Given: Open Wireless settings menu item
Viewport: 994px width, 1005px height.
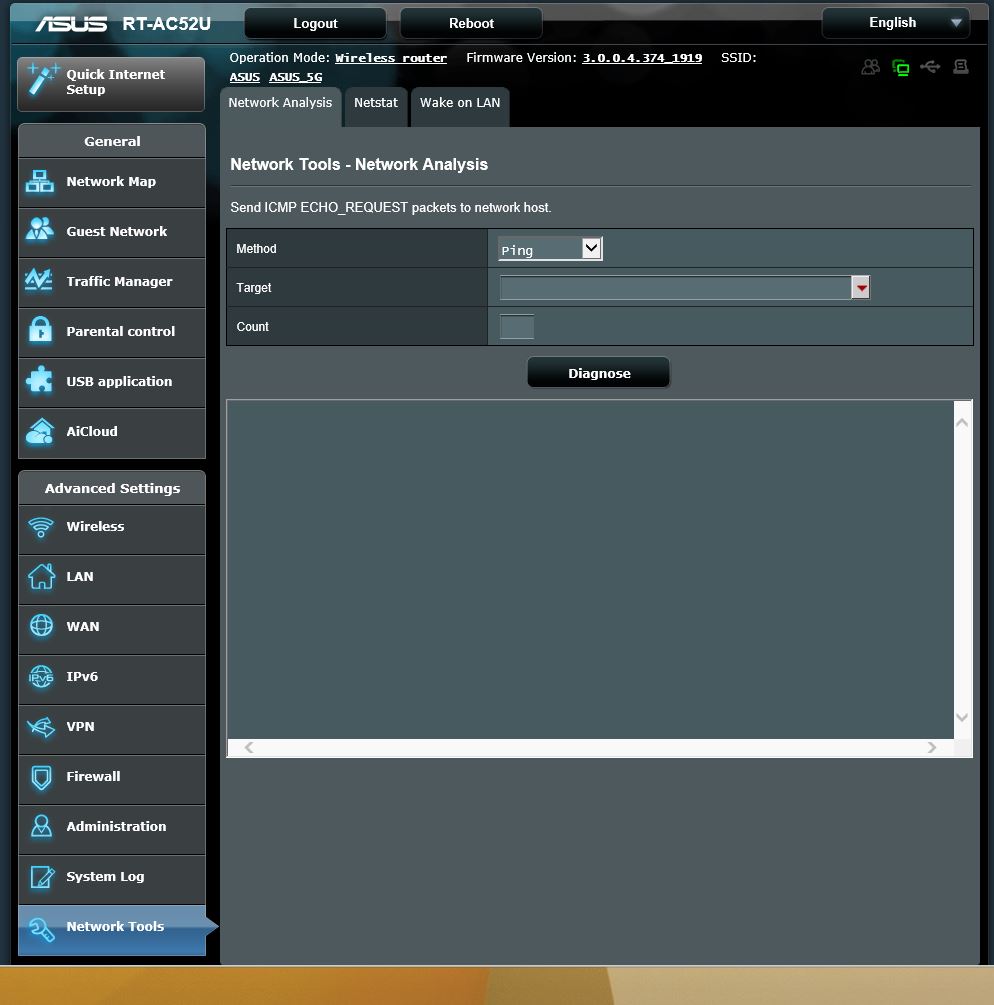Looking at the screenshot, I should (x=112, y=529).
